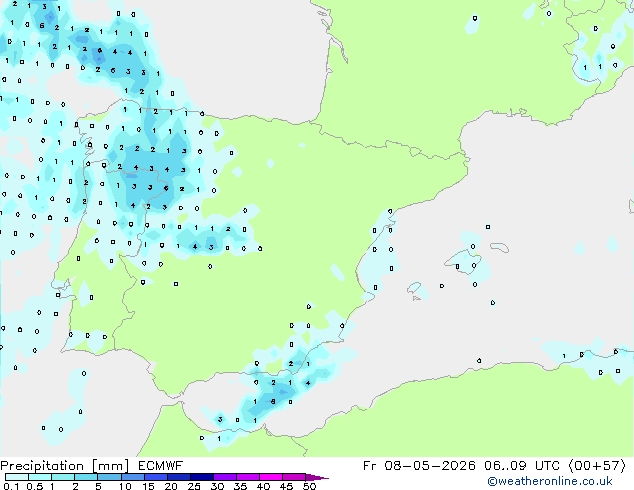Click the 'Fr 08-05-2026' forecast date text
Screen dimensions: 634x490
click(419, 466)
